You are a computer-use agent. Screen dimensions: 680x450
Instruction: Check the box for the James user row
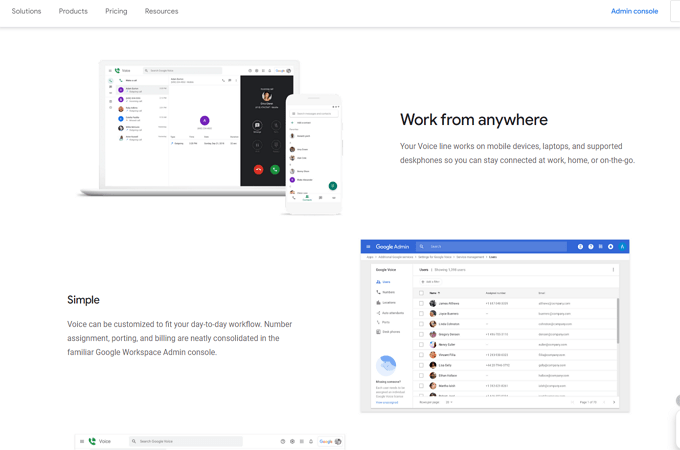[x=421, y=303]
